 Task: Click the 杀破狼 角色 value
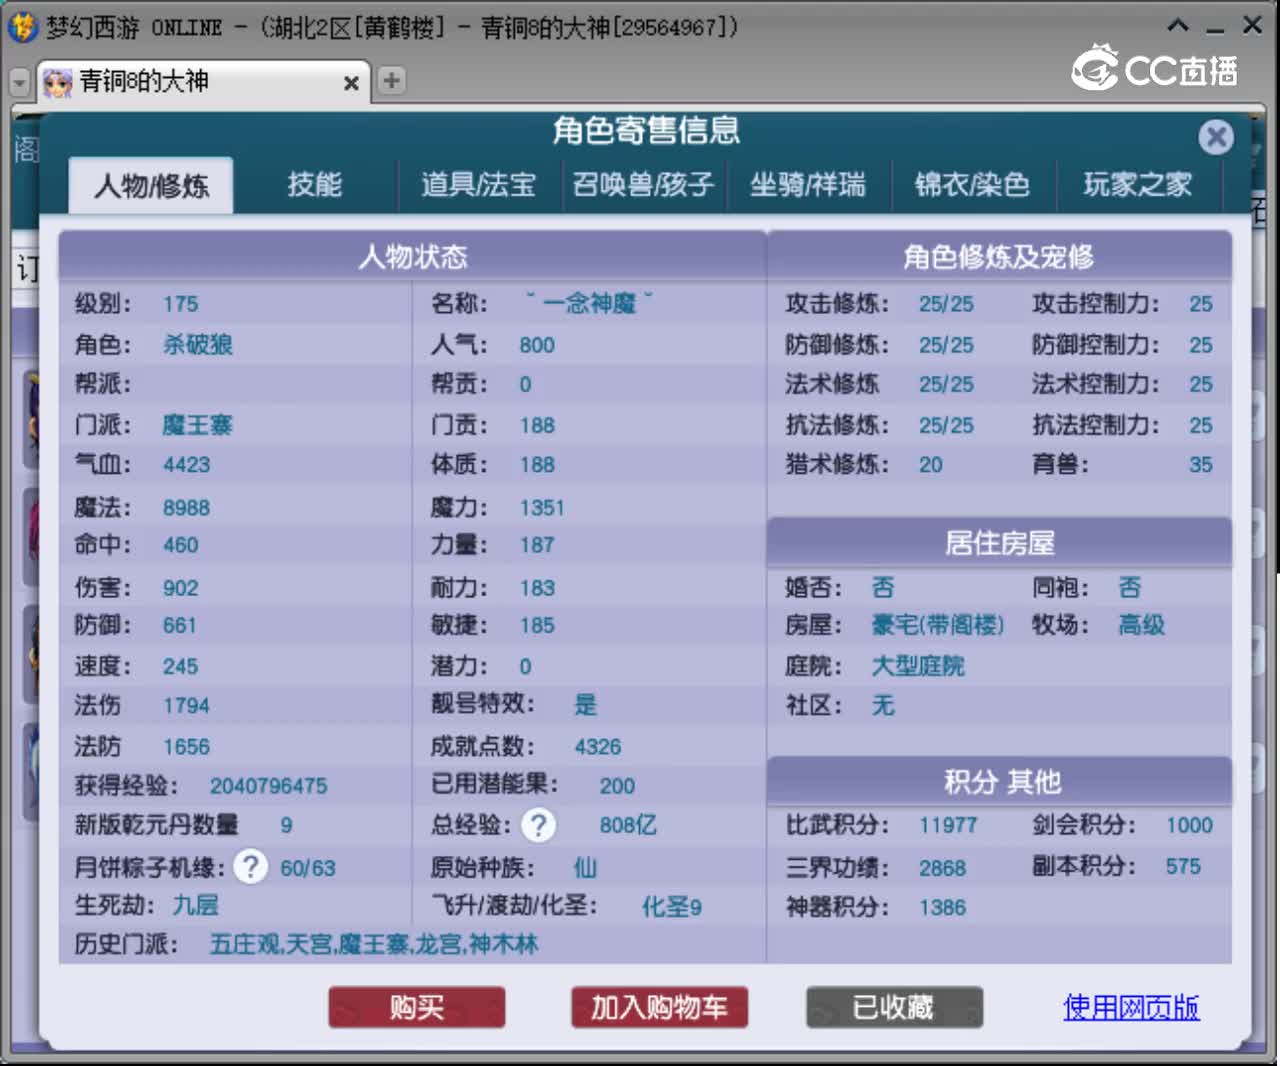tap(198, 345)
